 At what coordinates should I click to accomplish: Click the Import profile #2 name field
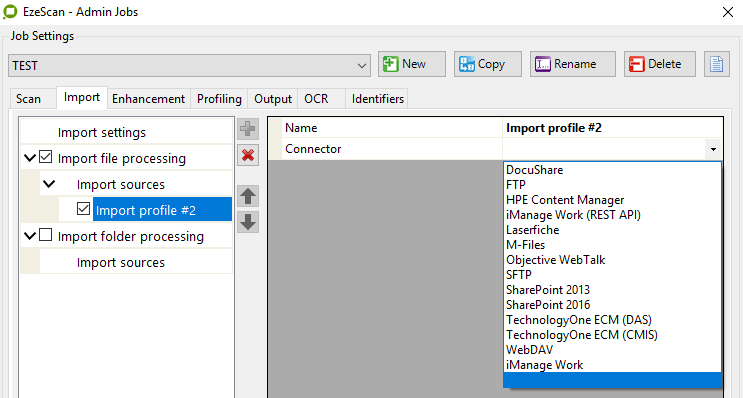[x=612, y=128]
